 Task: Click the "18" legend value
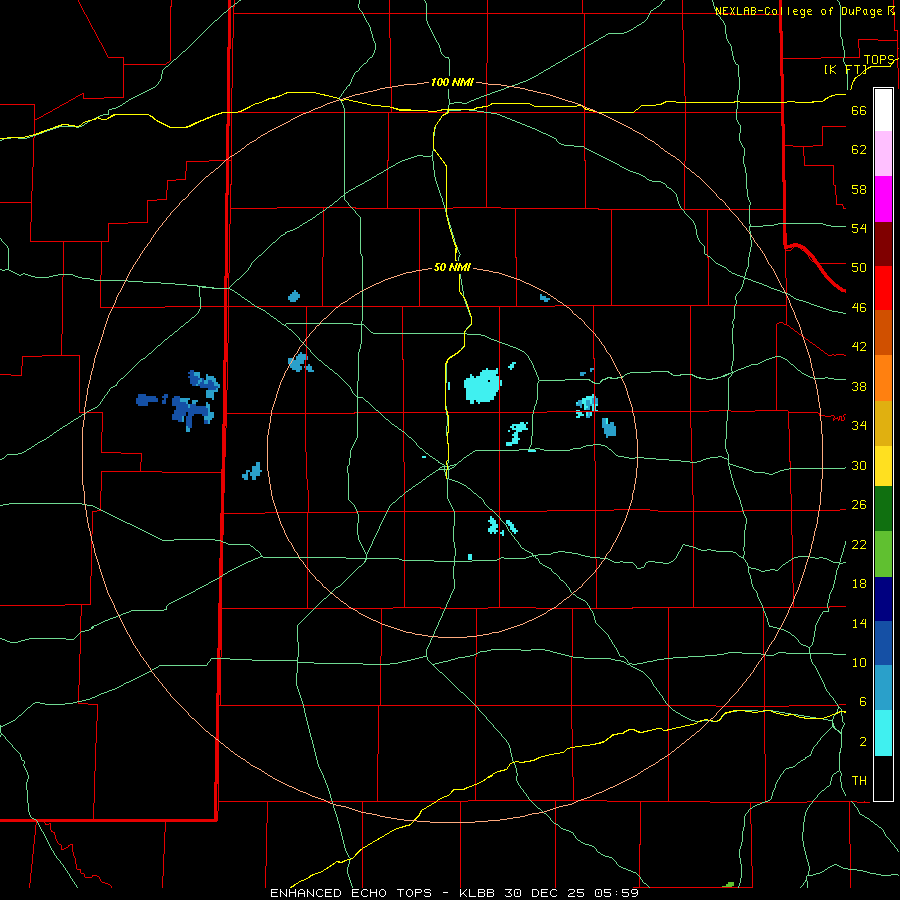point(859,584)
